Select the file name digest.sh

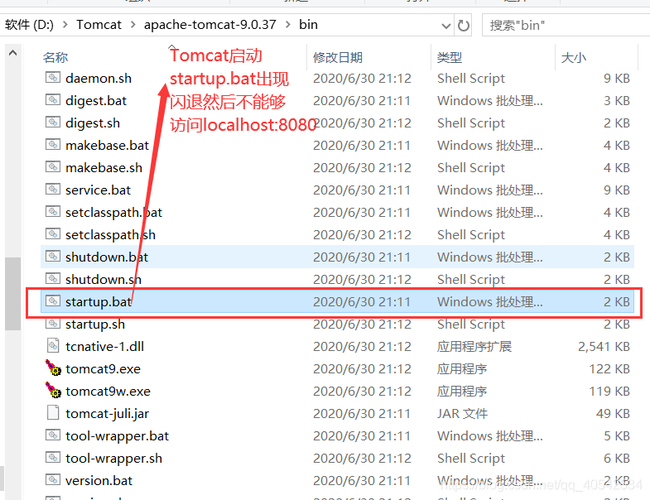[x=92, y=123]
